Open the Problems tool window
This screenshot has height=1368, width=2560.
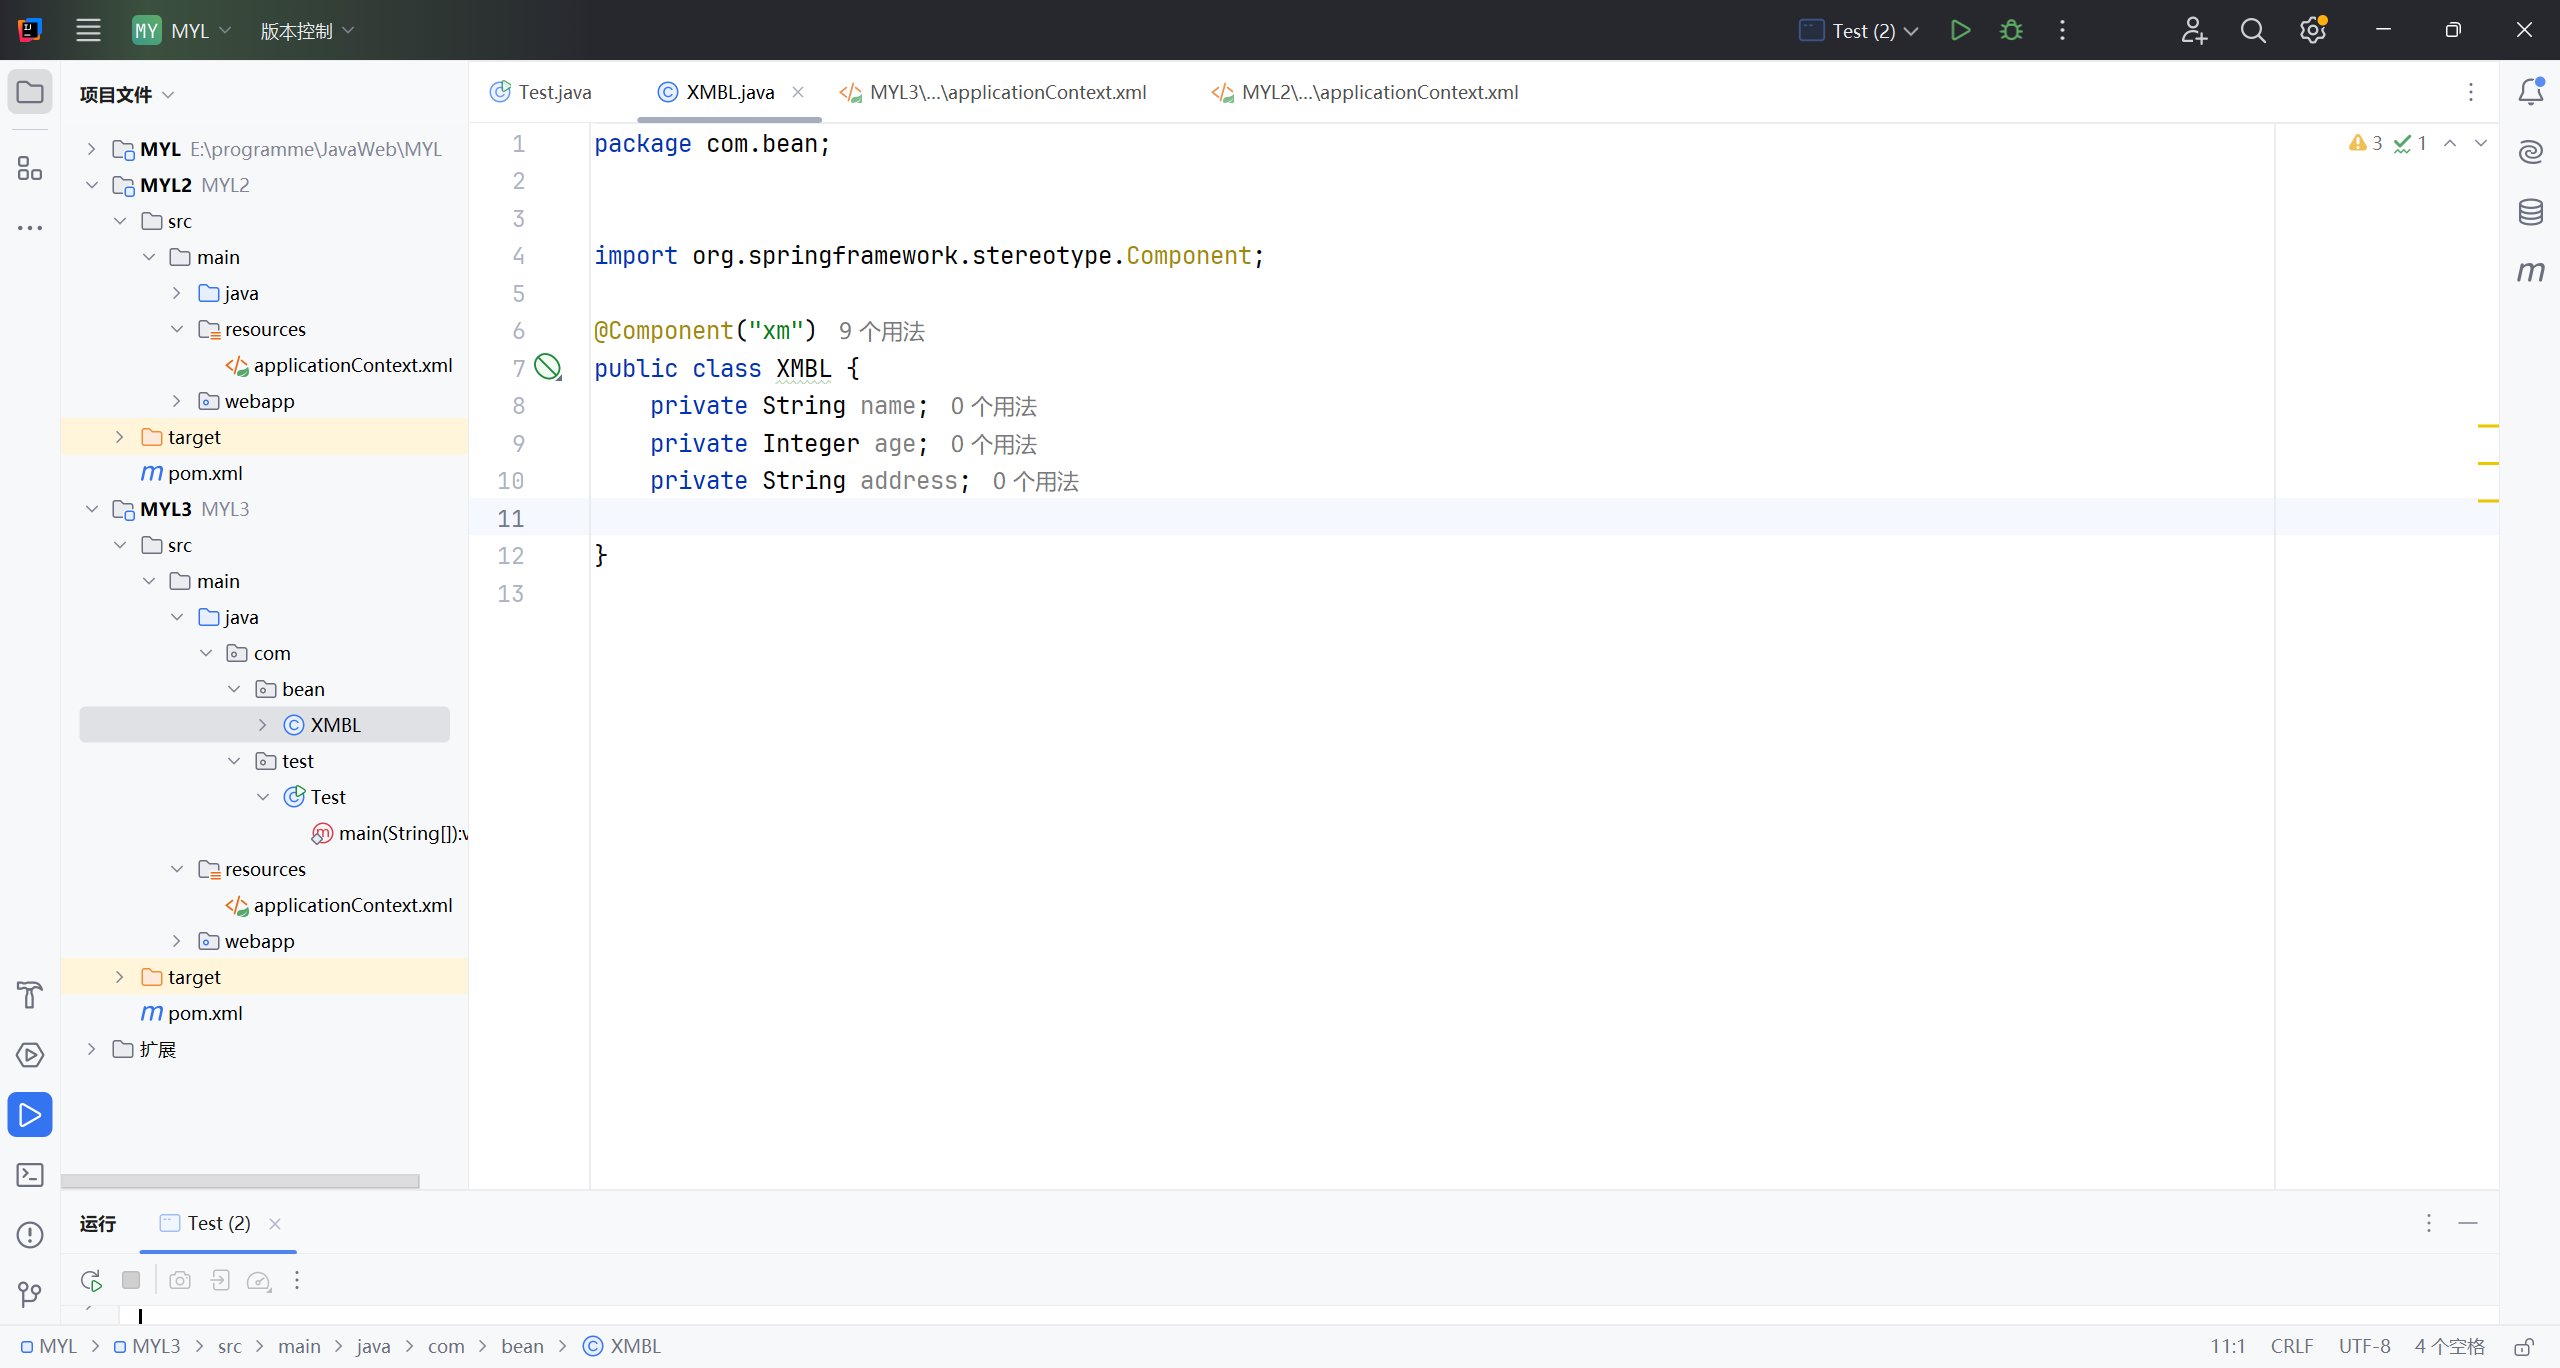pos(30,1235)
